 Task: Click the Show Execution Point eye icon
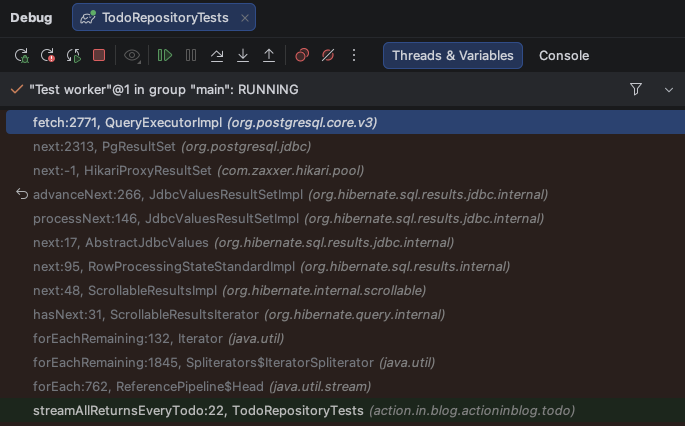point(132,55)
